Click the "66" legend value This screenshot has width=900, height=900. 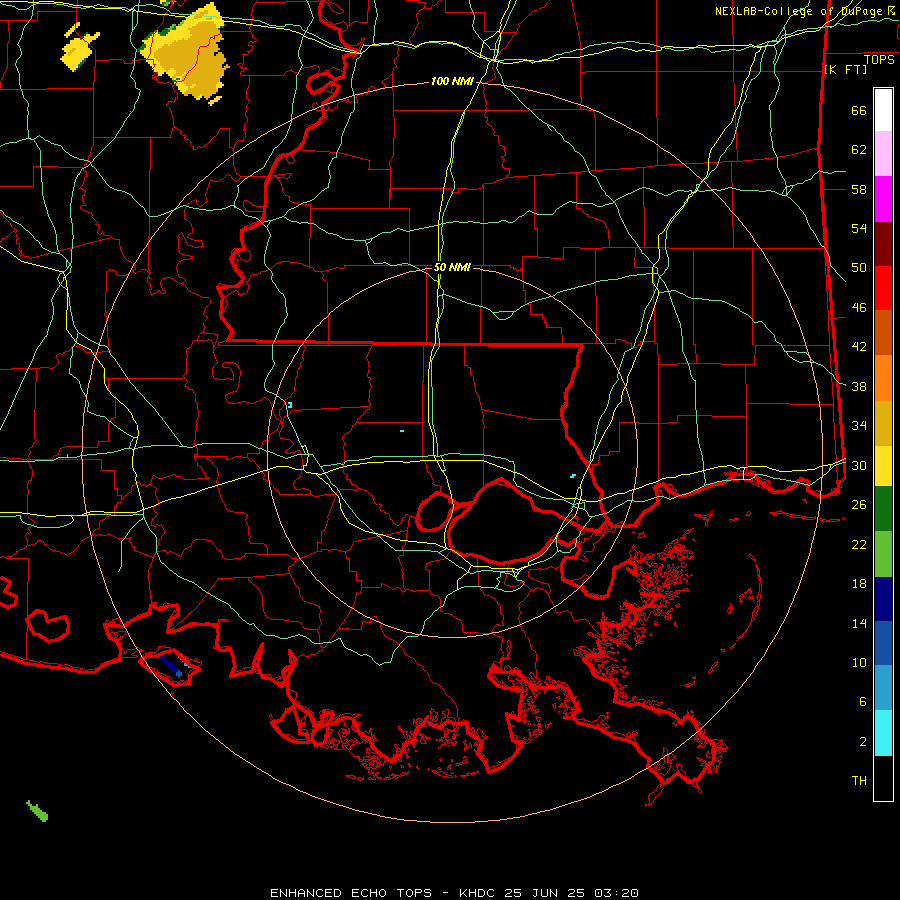[859, 110]
